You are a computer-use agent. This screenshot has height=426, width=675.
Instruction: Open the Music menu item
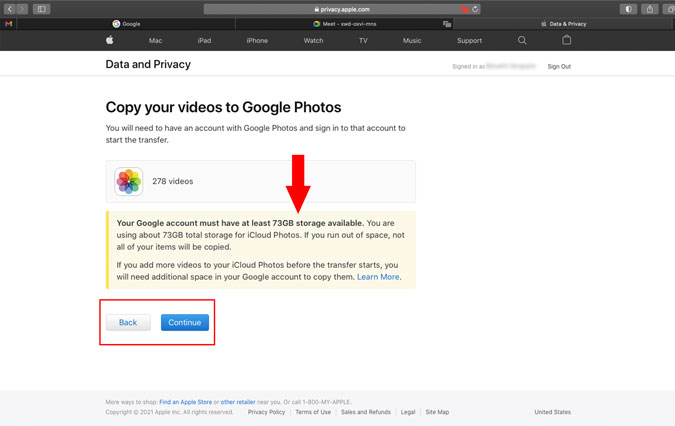tap(412, 40)
